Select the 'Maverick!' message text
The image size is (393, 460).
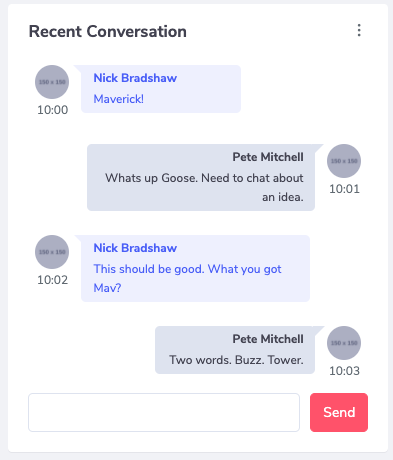coord(119,99)
